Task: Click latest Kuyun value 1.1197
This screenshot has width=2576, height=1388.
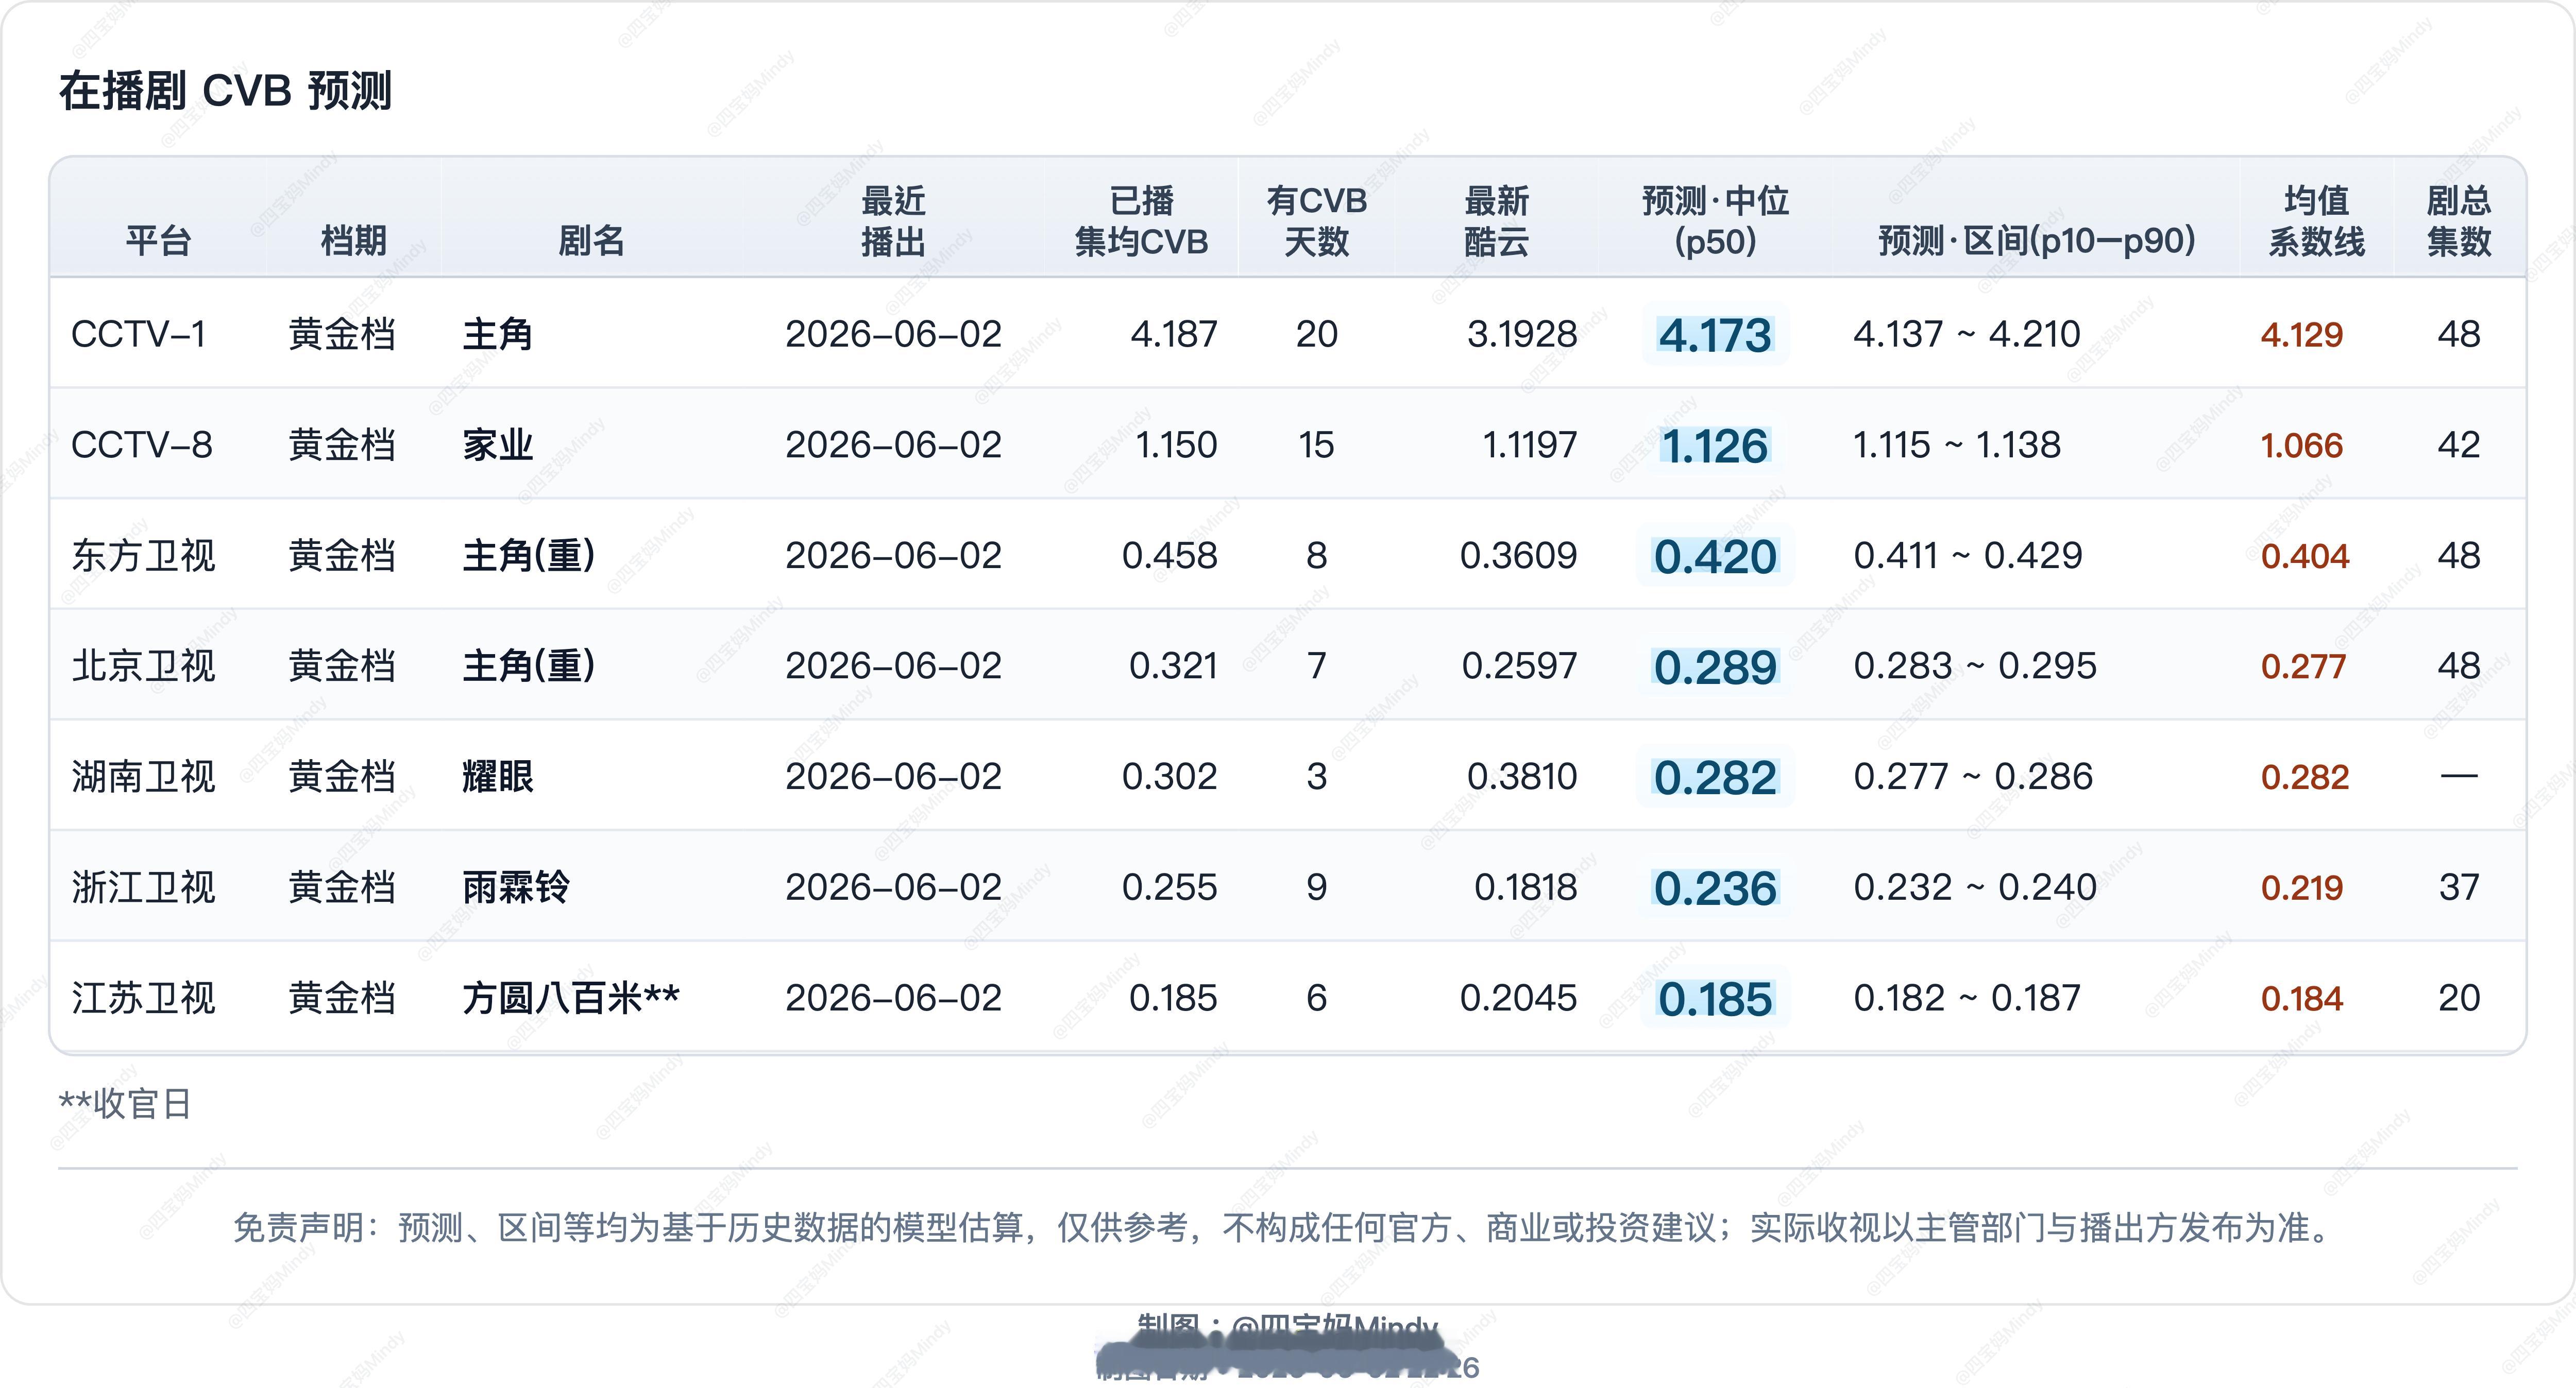Action: [x=1529, y=445]
